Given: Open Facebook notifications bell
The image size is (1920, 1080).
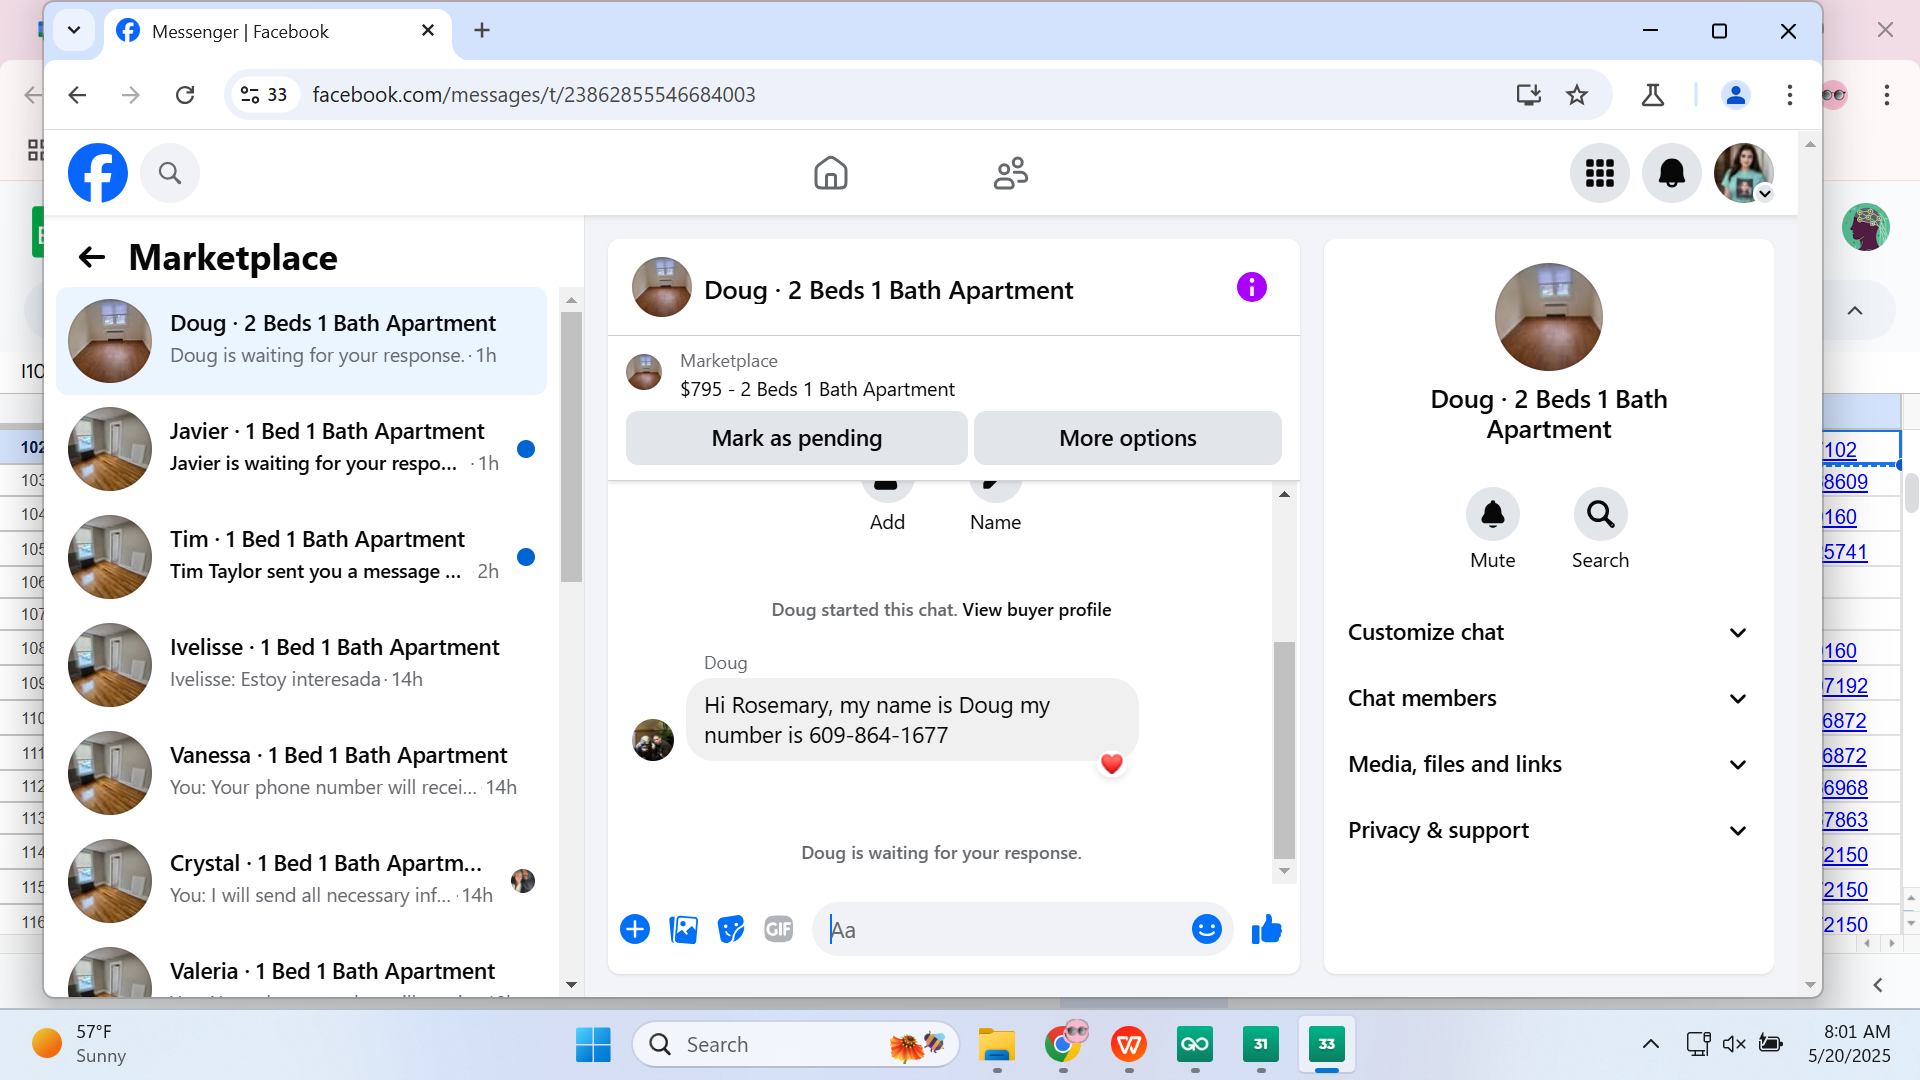Looking at the screenshot, I should tap(1671, 174).
